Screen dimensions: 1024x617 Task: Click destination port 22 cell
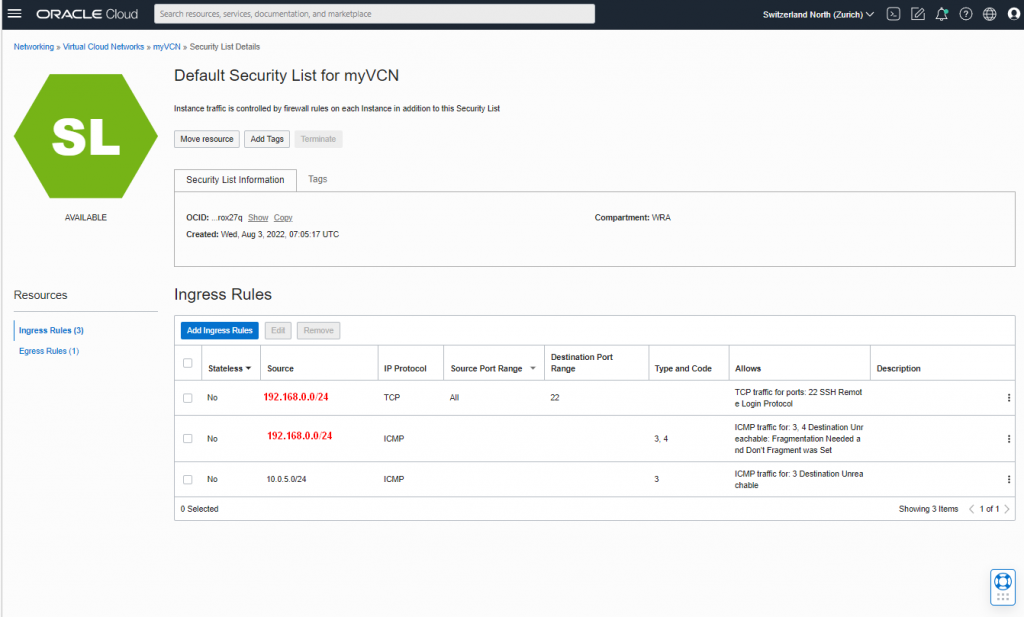[555, 398]
